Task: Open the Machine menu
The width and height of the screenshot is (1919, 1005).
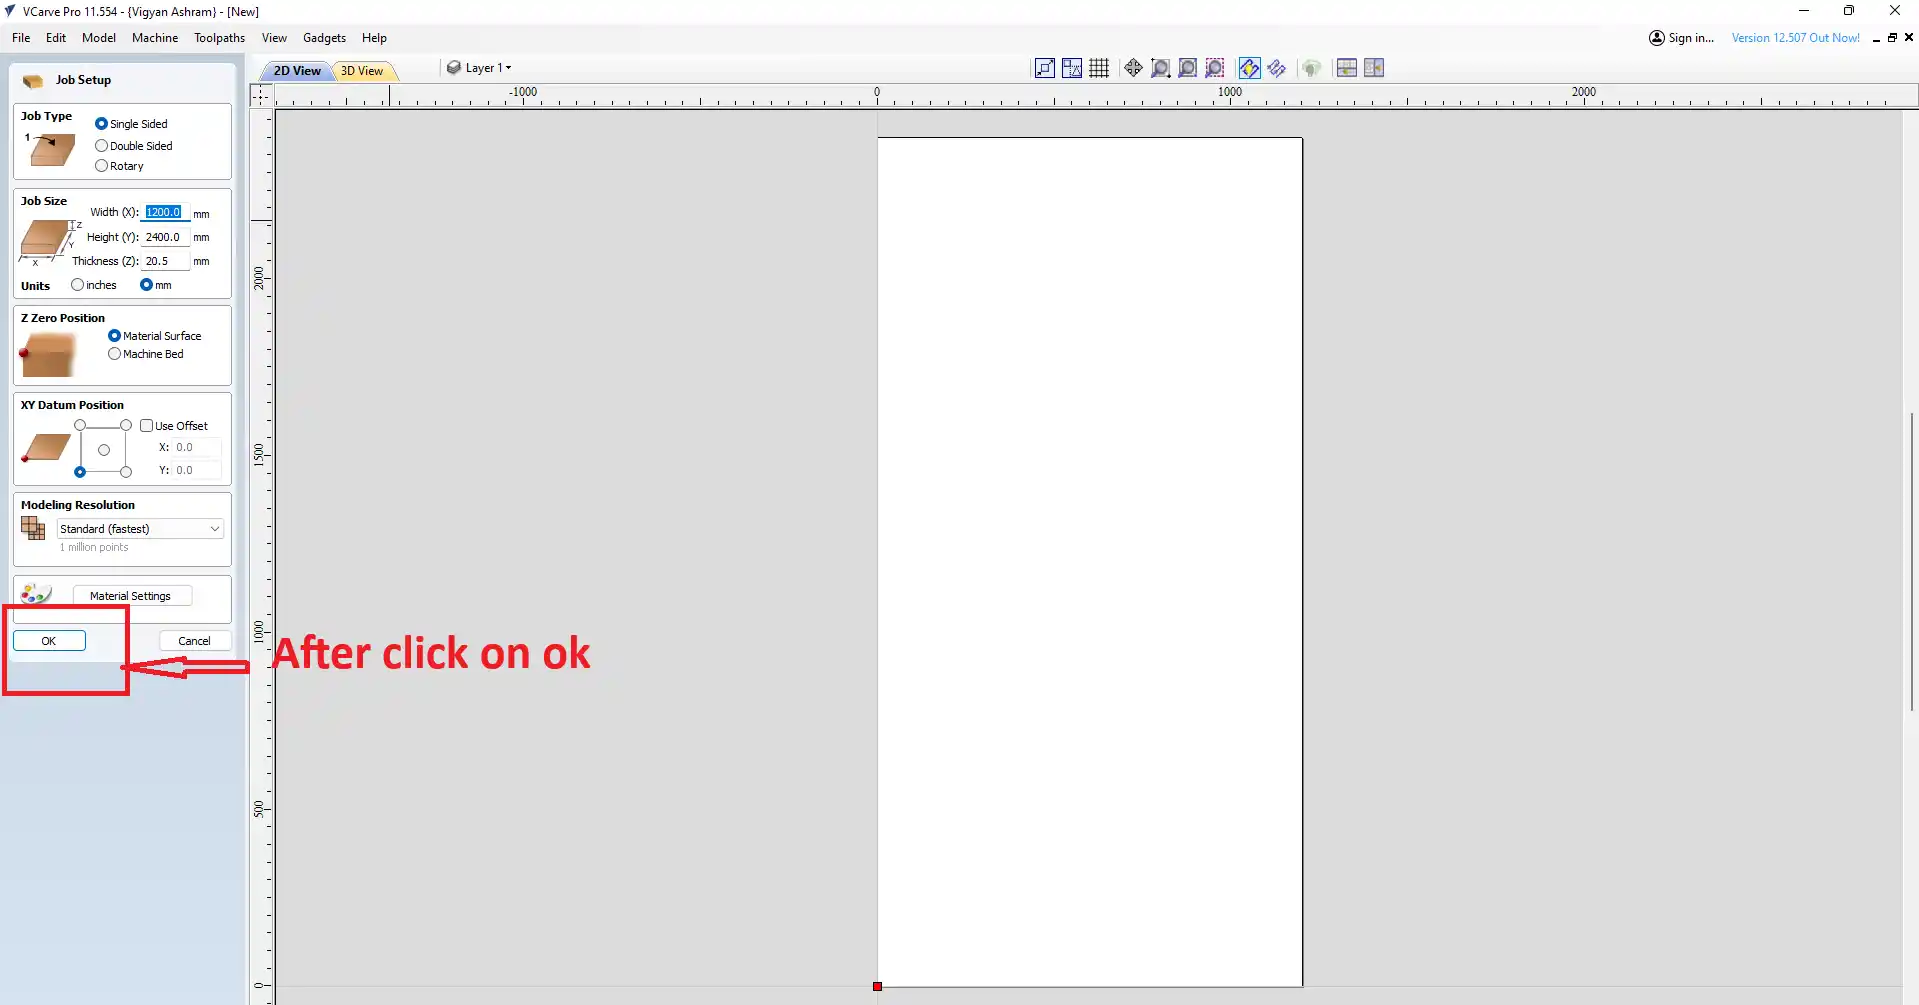Action: [155, 38]
